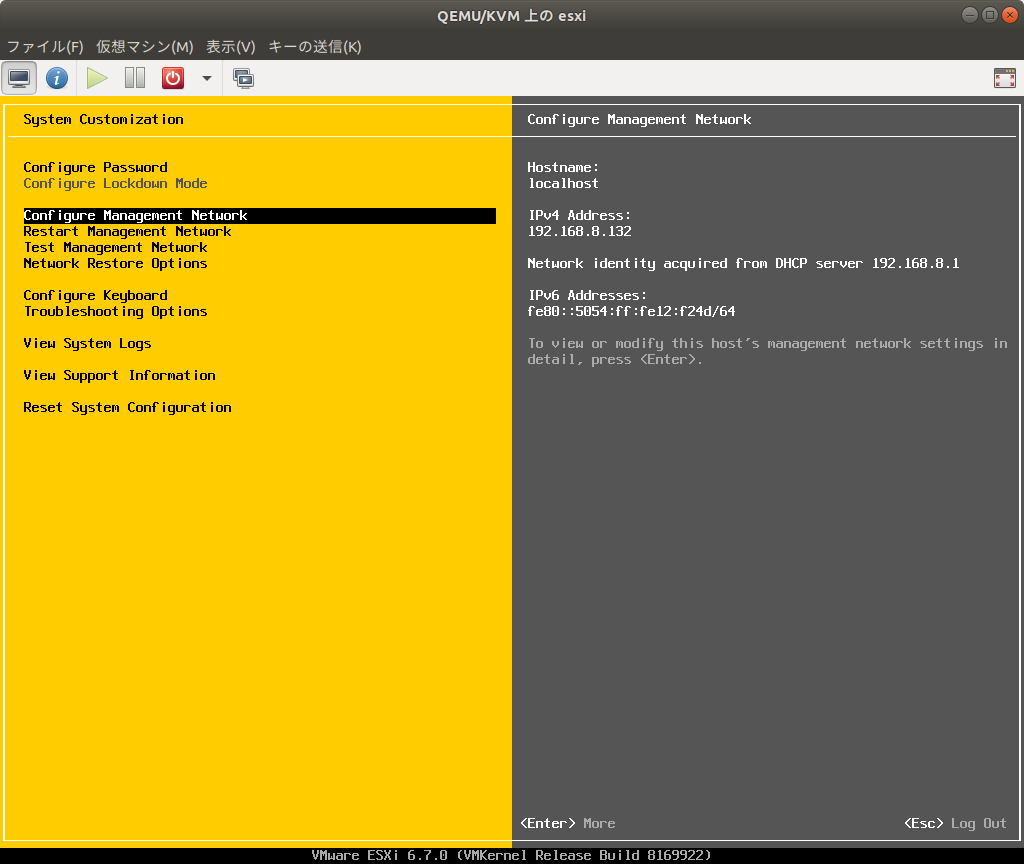The image size is (1024, 864).
Task: Minimize the QEMU/KVM window
Action: pos(970,15)
